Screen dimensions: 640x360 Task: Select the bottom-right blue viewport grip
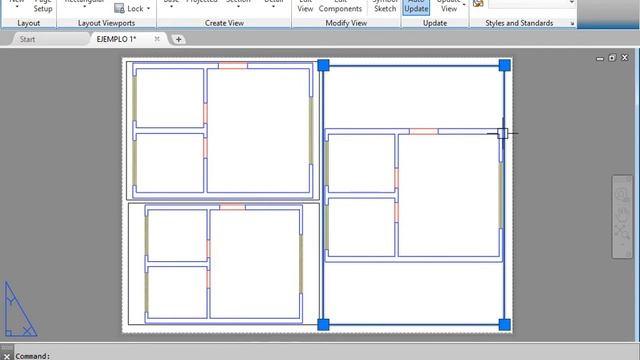(504, 324)
